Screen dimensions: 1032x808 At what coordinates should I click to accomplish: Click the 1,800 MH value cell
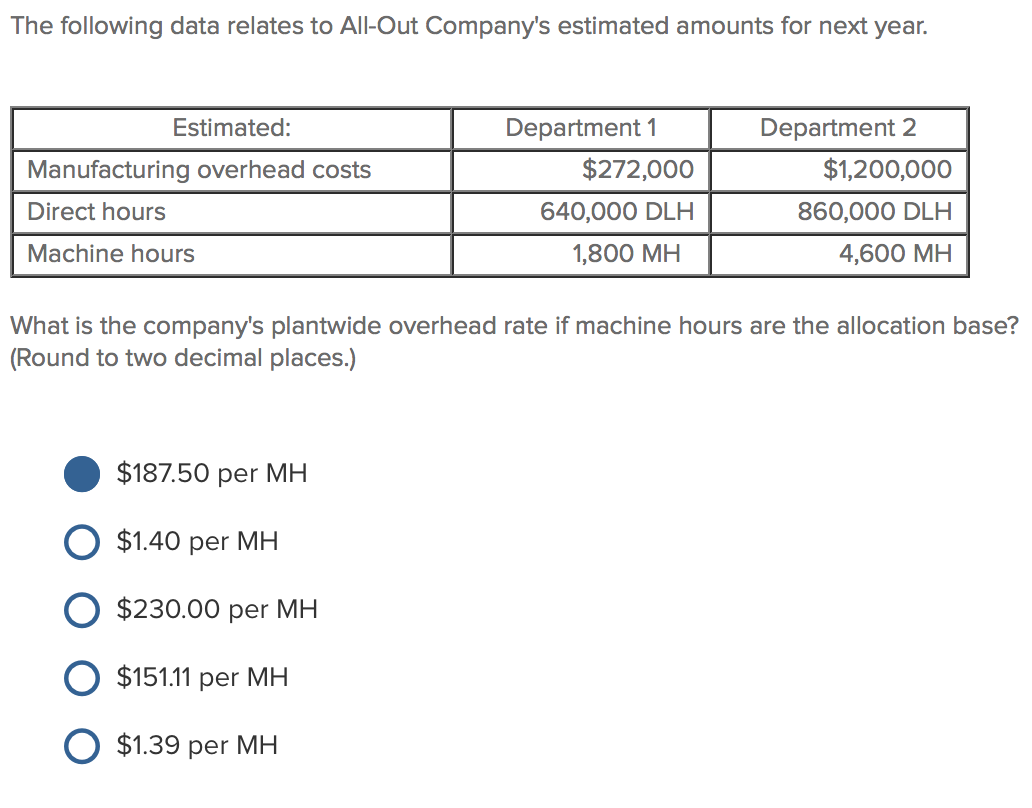click(x=631, y=254)
